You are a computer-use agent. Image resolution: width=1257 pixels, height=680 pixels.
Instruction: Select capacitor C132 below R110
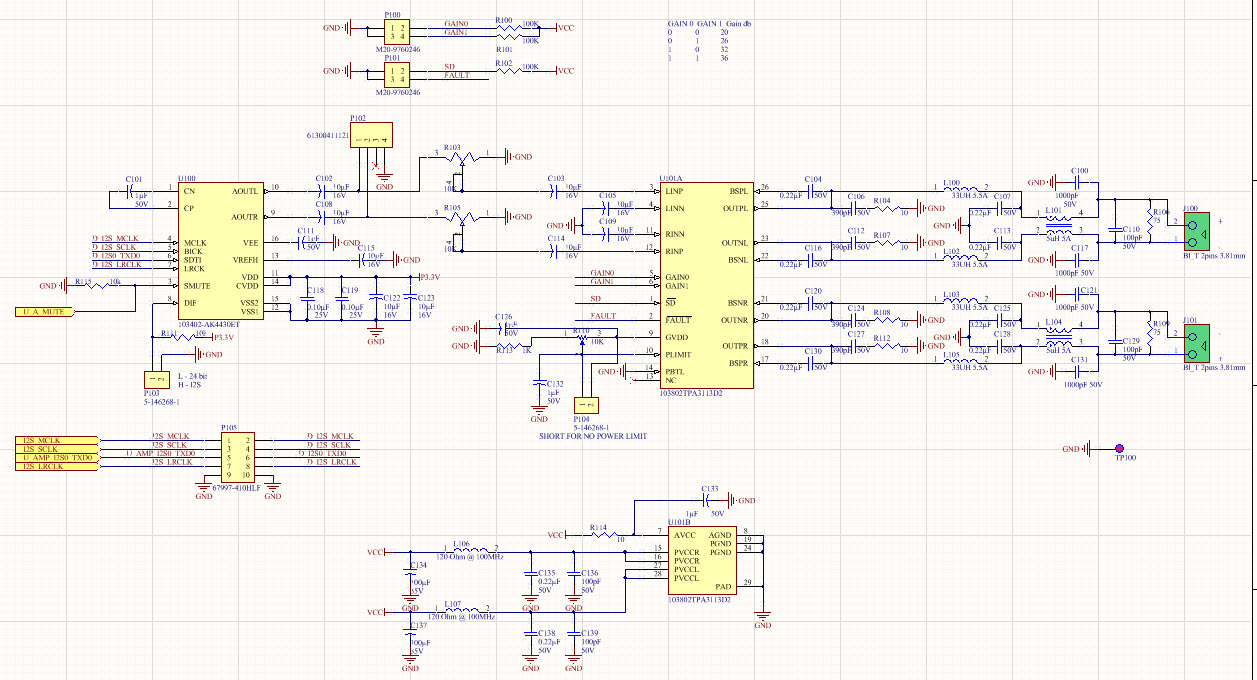click(539, 383)
